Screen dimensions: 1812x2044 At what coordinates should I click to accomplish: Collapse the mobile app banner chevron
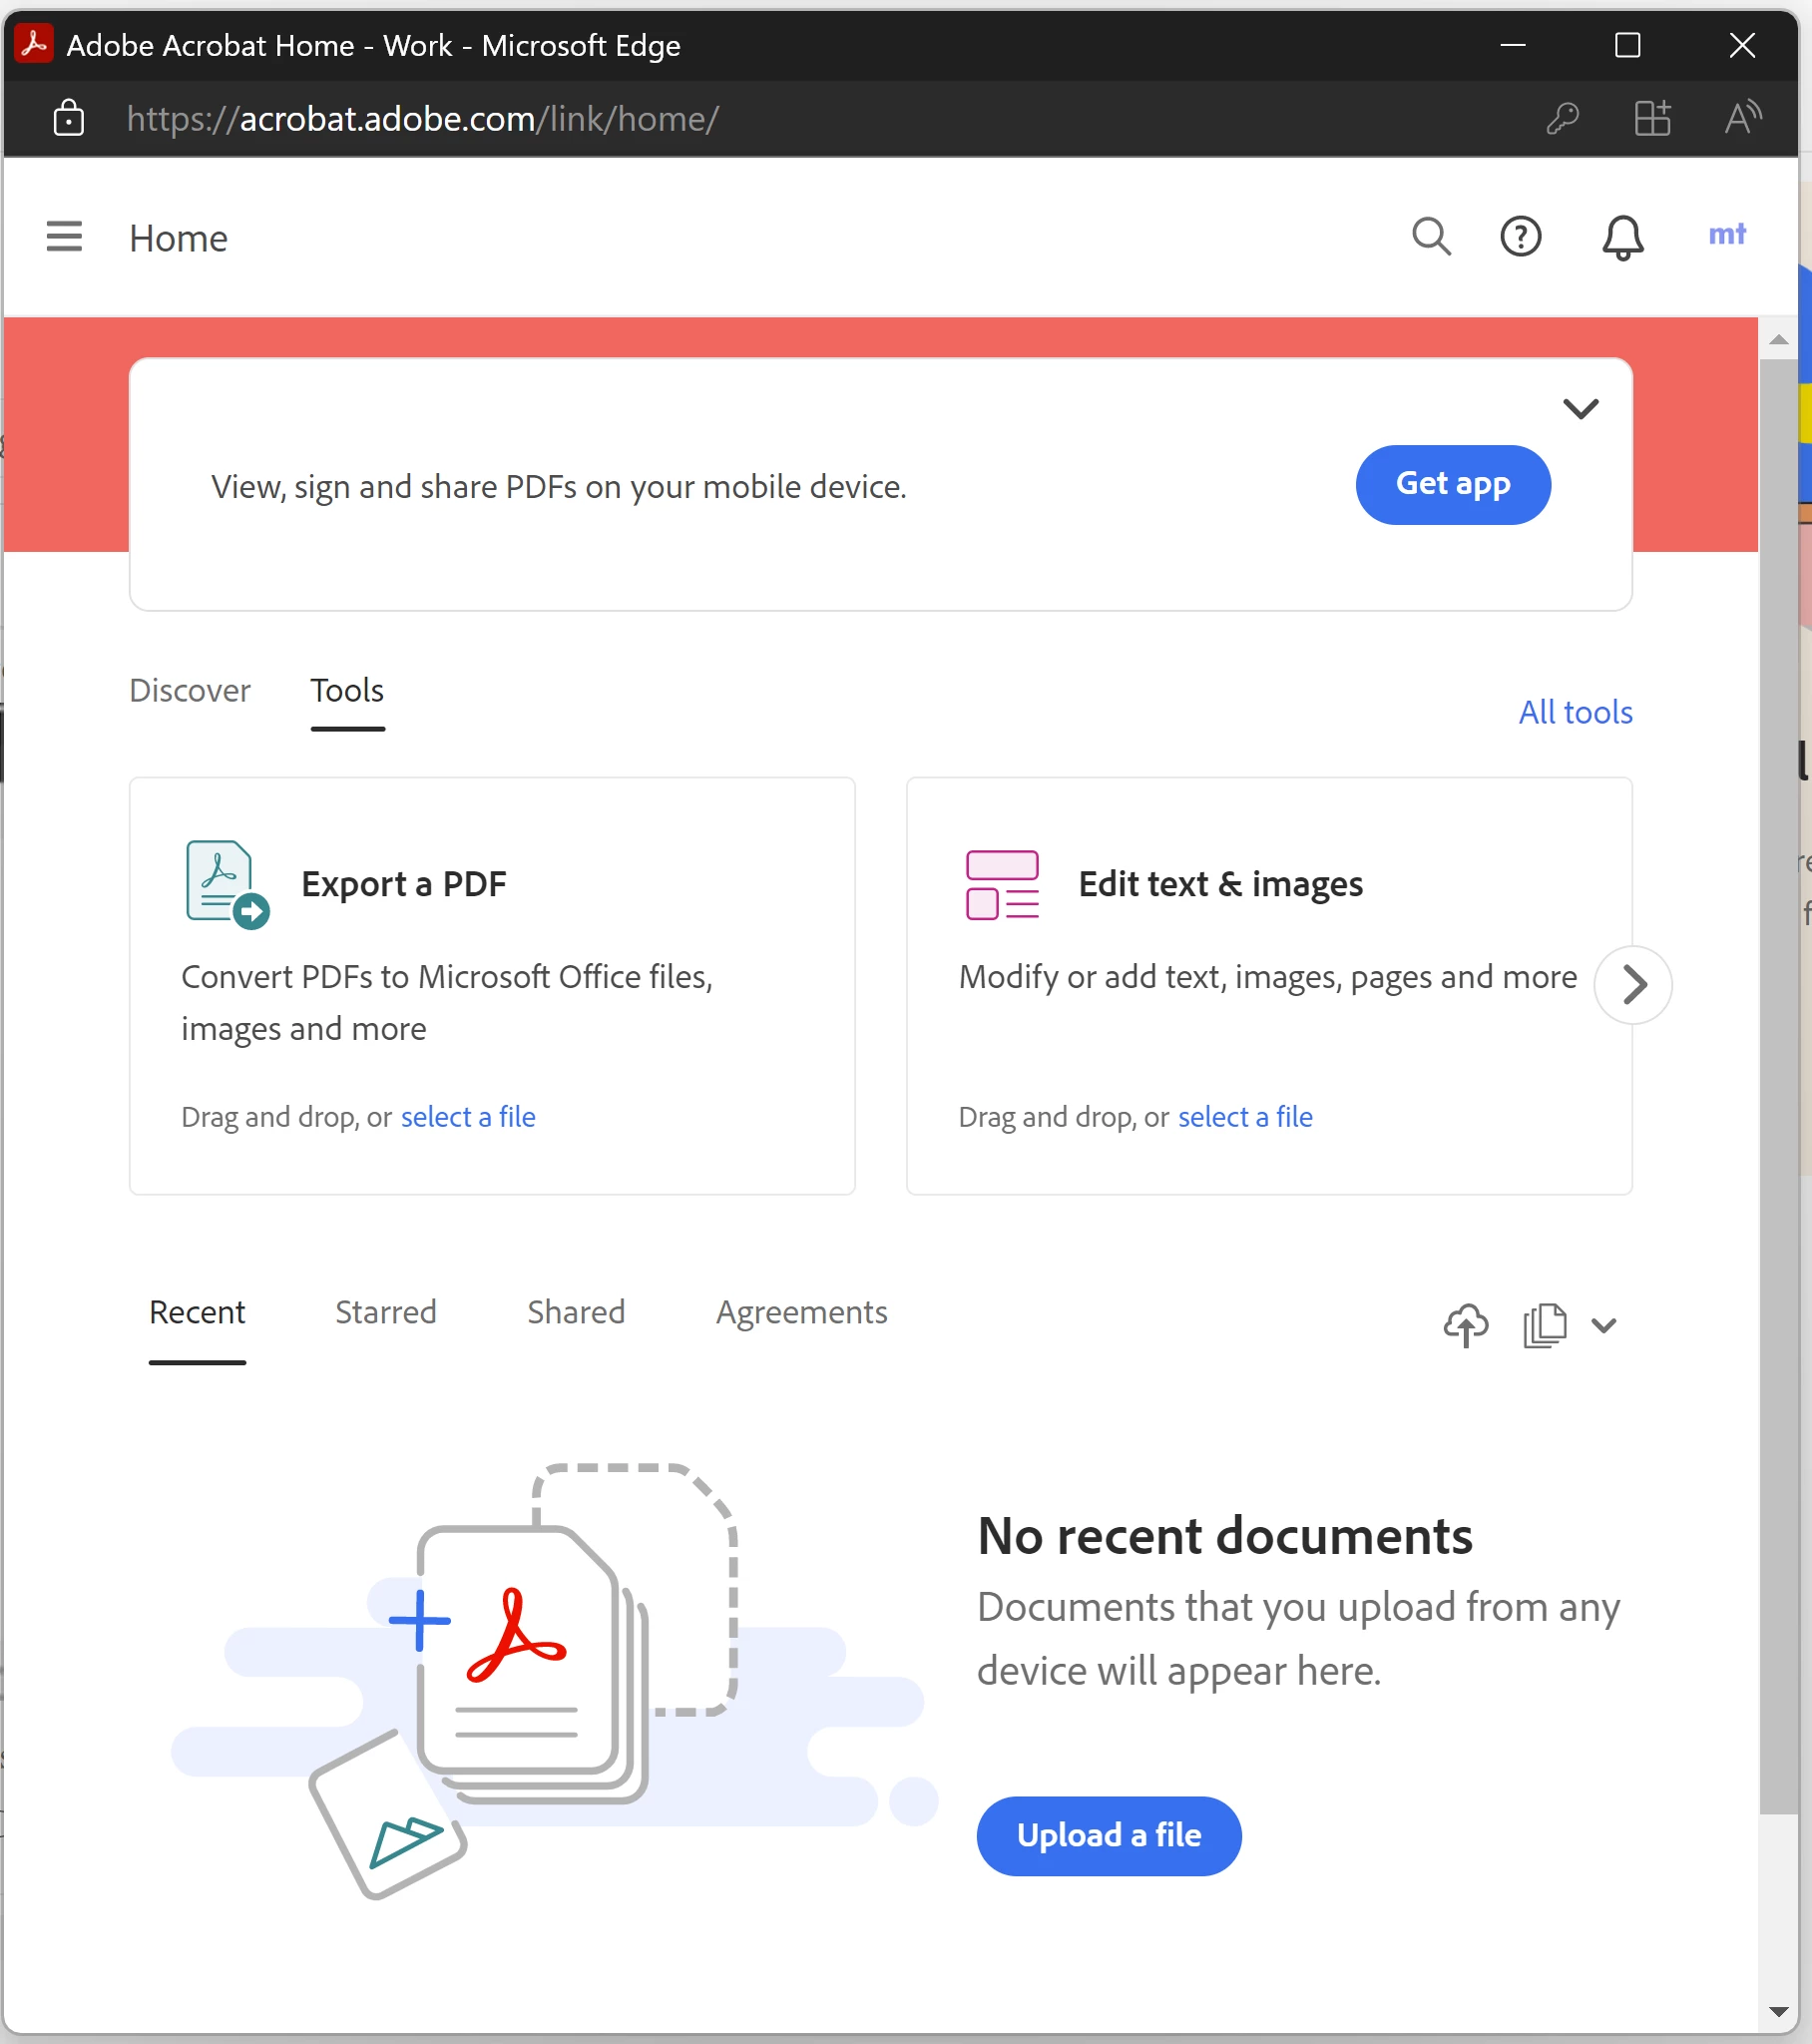1581,408
